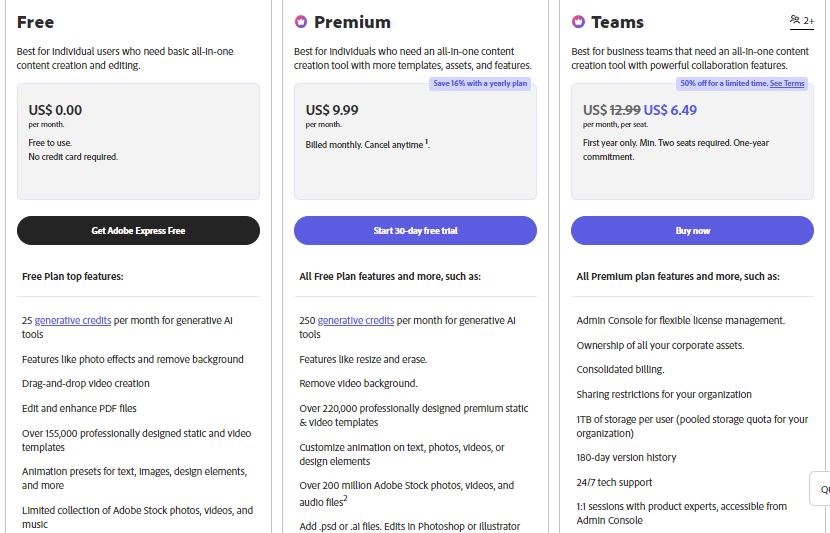Click the Teams crown icon

[x=578, y=22]
